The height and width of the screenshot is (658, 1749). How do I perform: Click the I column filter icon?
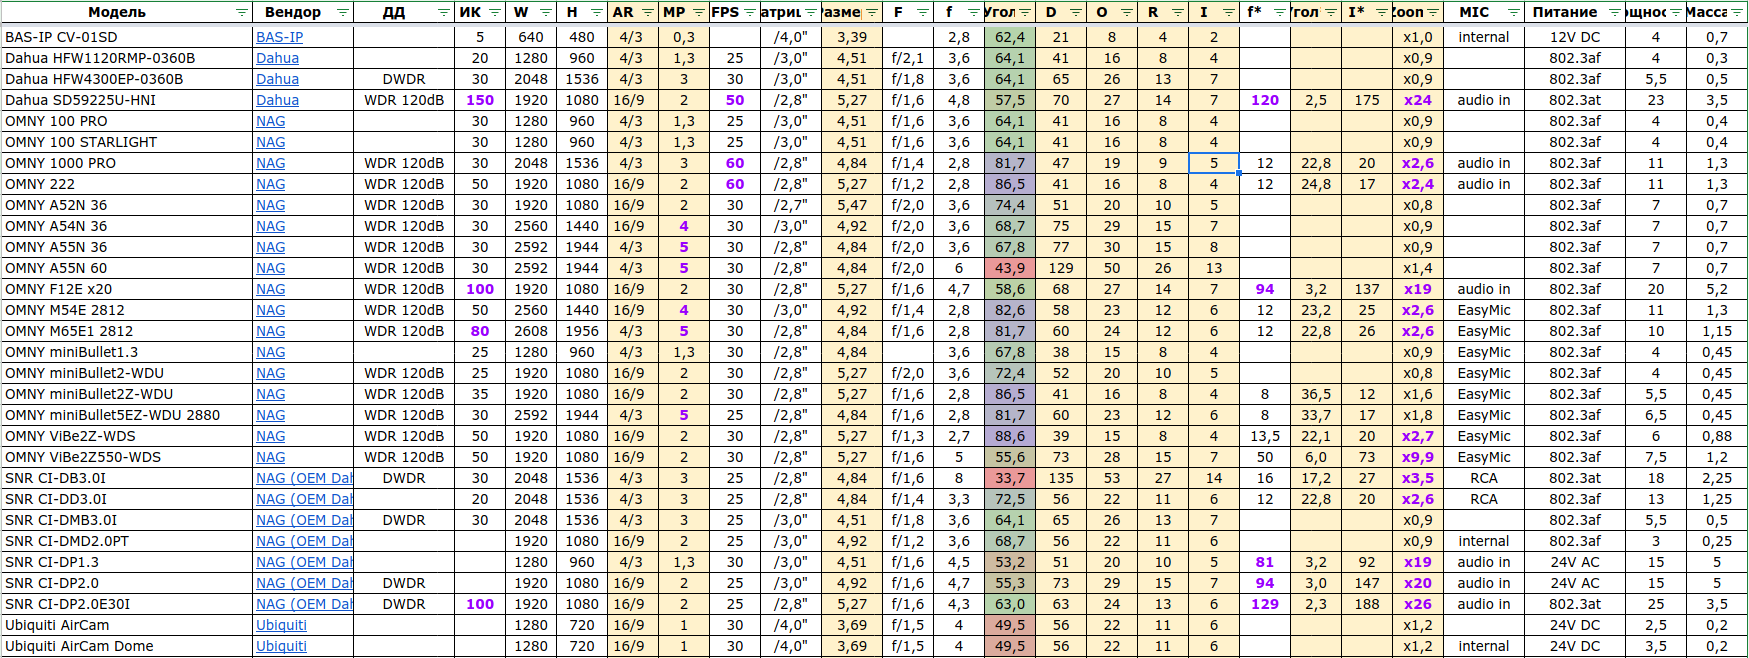1229,13
